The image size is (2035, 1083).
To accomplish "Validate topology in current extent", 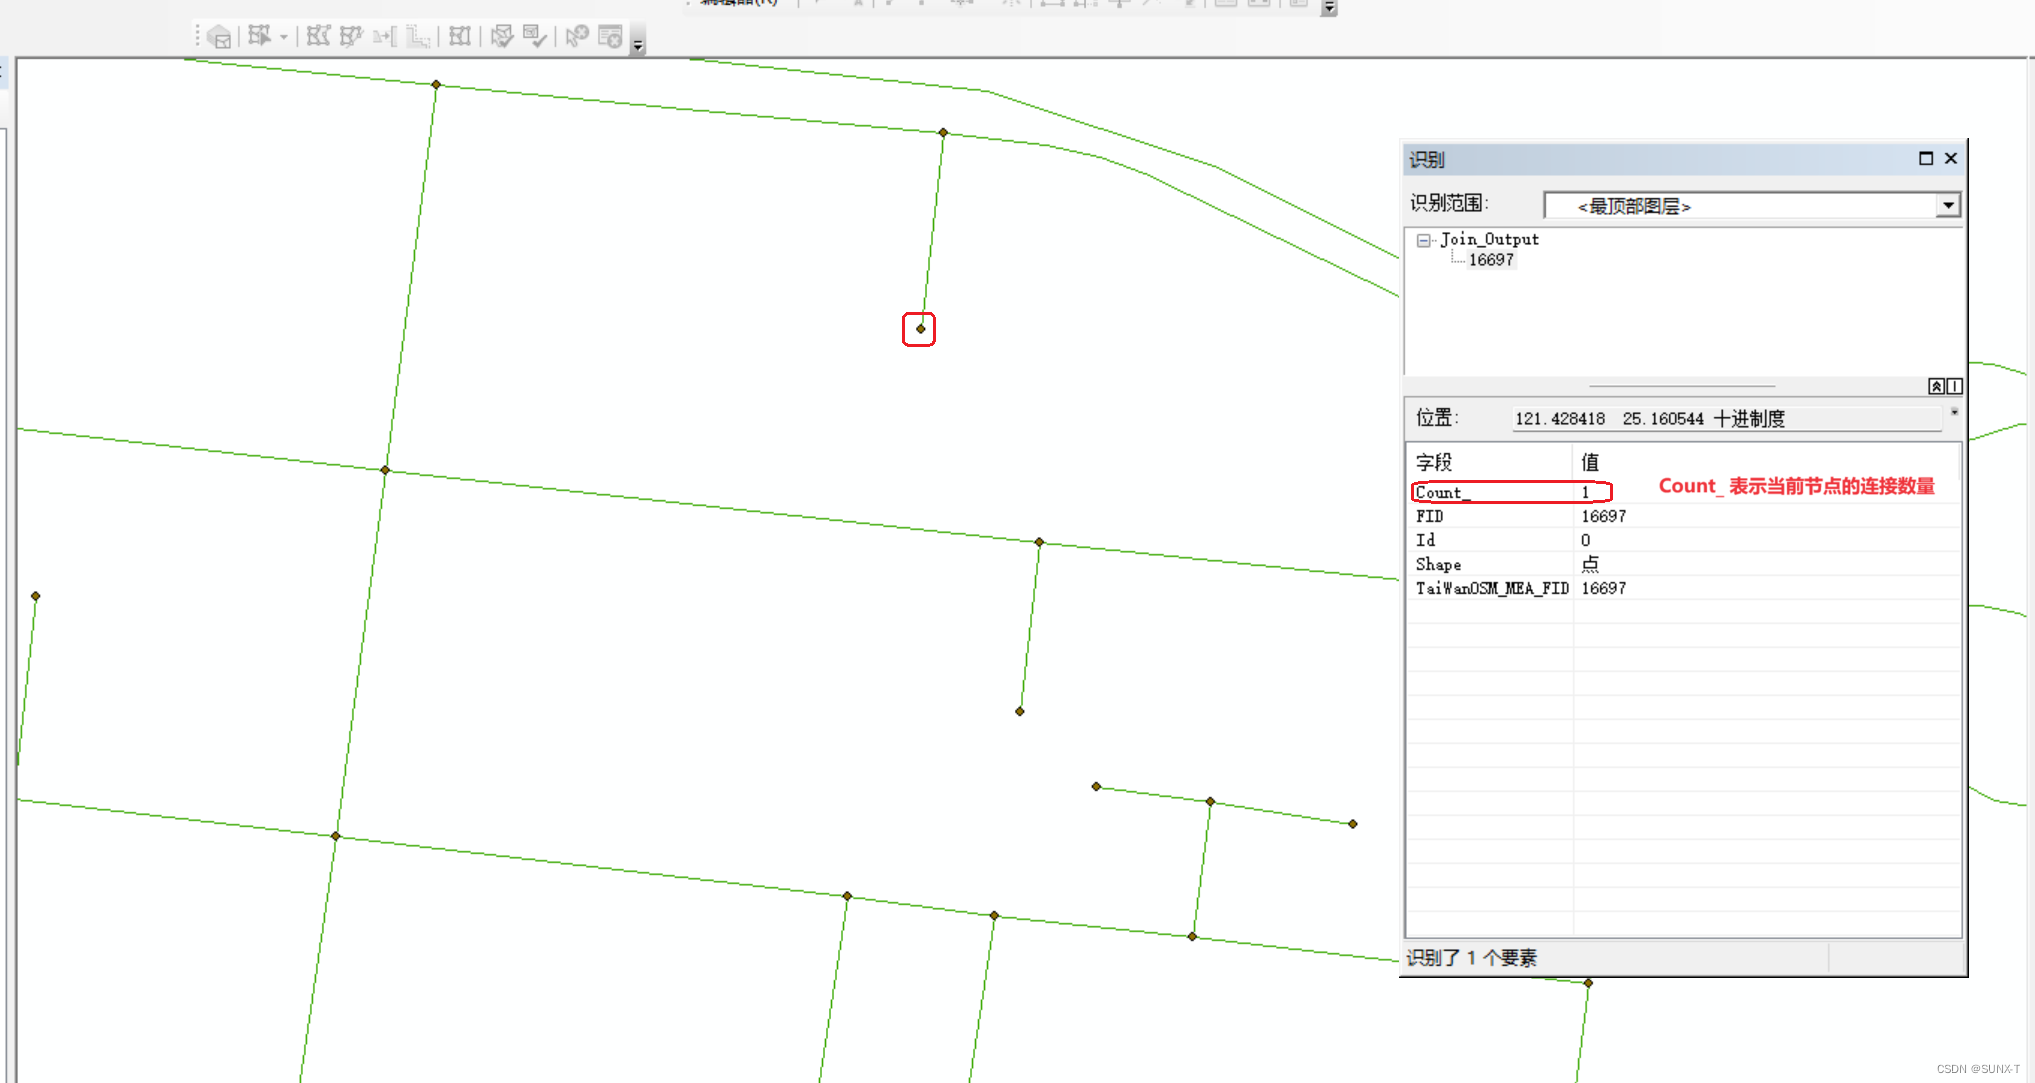I will tap(535, 37).
